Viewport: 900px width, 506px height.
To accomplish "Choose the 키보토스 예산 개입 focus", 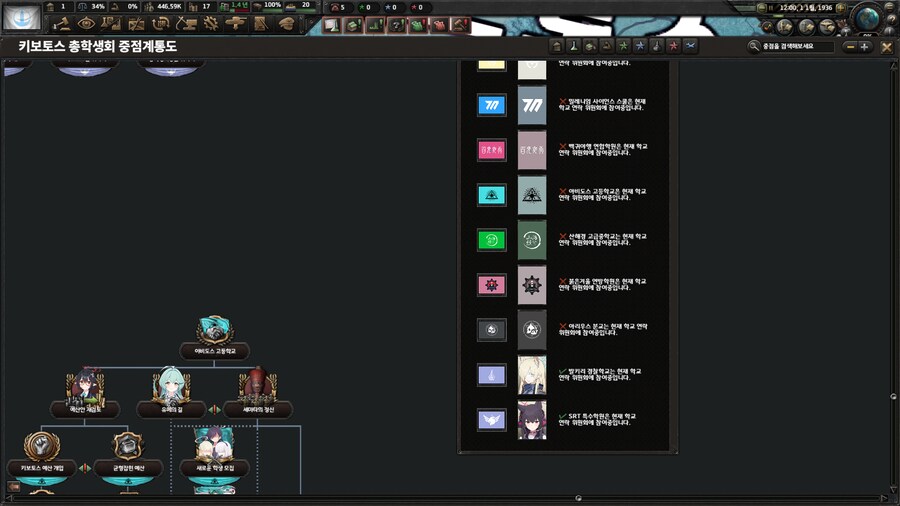I will (42, 447).
